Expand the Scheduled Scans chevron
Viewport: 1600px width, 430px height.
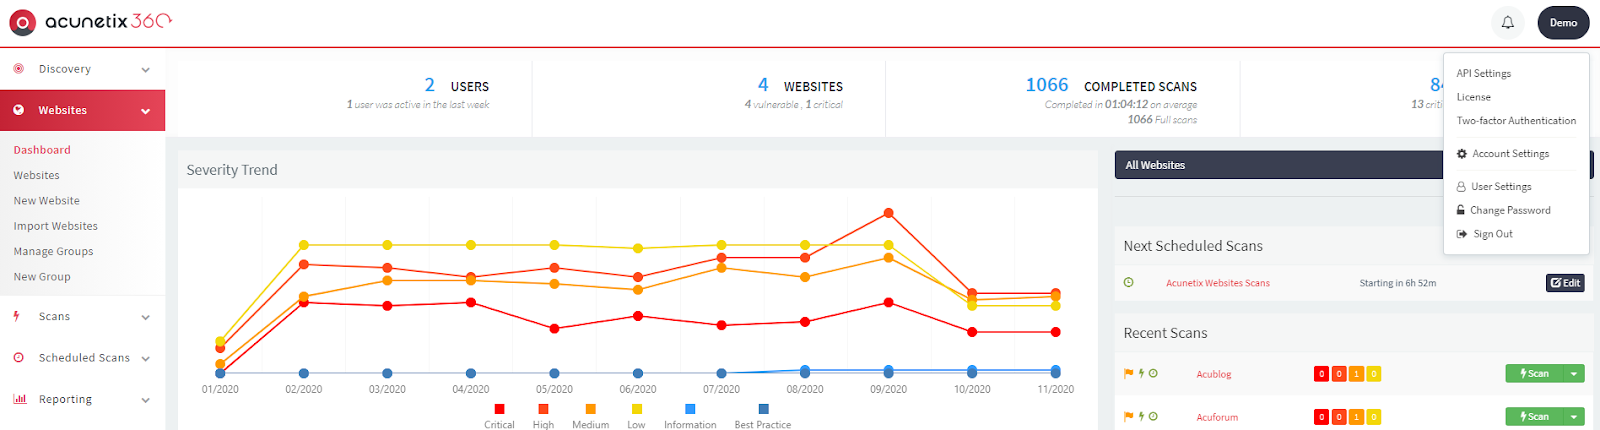coord(145,358)
